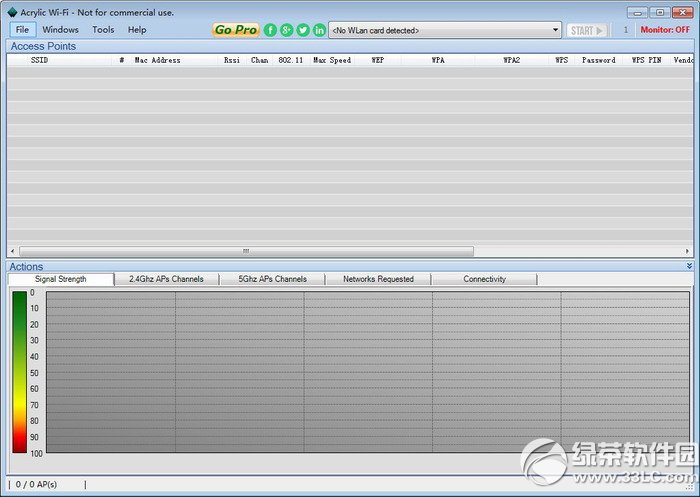Click the Acrylic Wi-Fi app logo icon
This screenshot has width=700, height=497.
(x=12, y=12)
